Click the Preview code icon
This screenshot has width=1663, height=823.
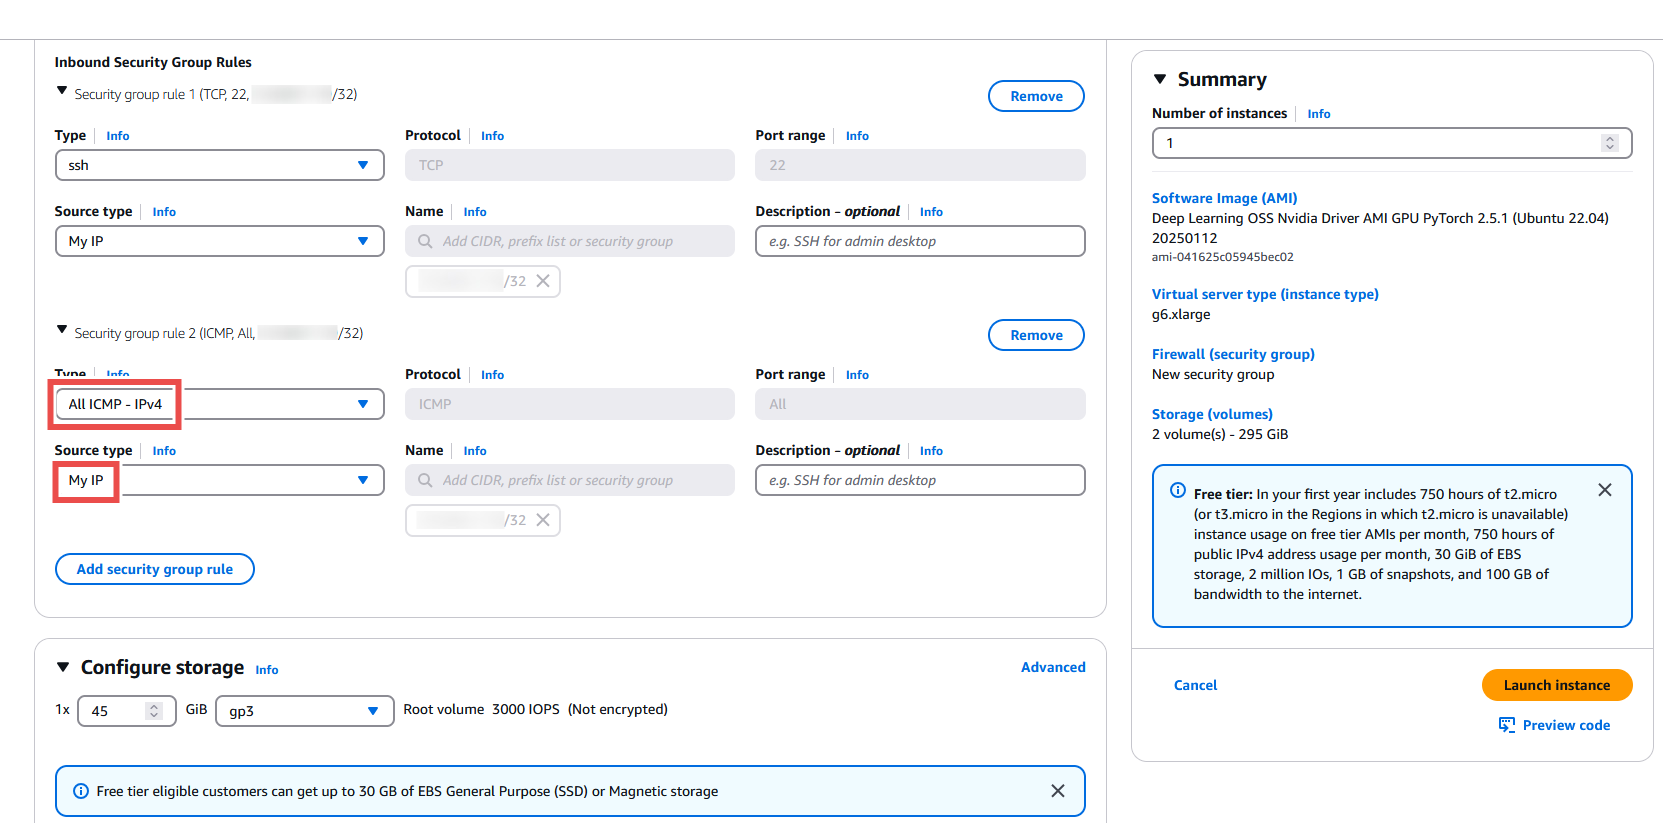(1506, 725)
